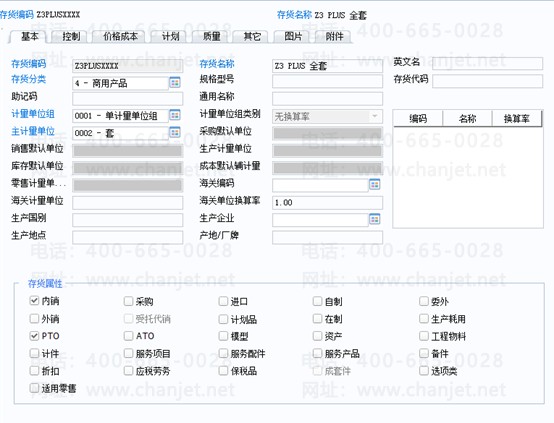Click the 规格型号 input field
This screenshot has height=423, width=554.
coord(327,81)
